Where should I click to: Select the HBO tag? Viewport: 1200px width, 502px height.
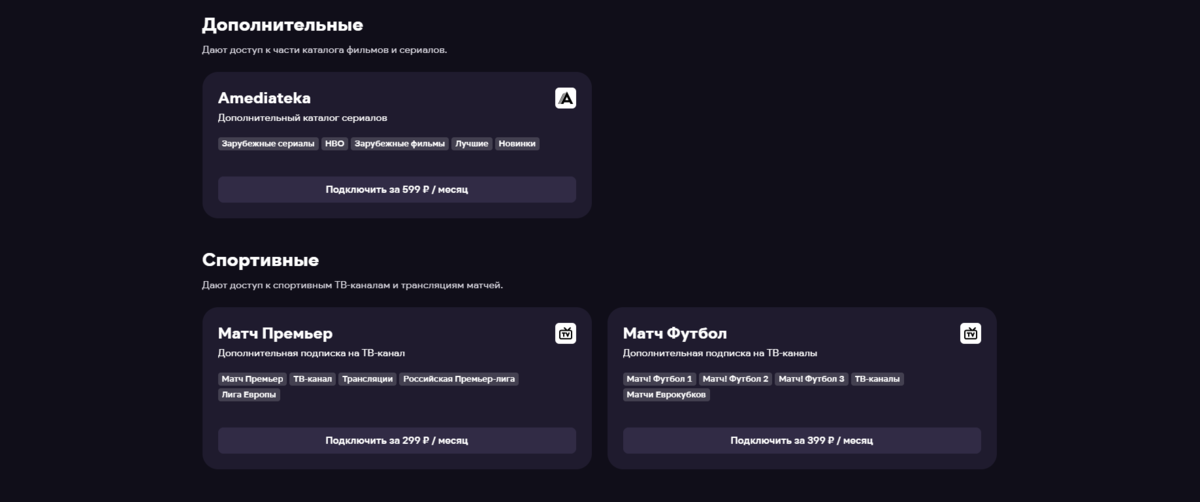coord(335,144)
